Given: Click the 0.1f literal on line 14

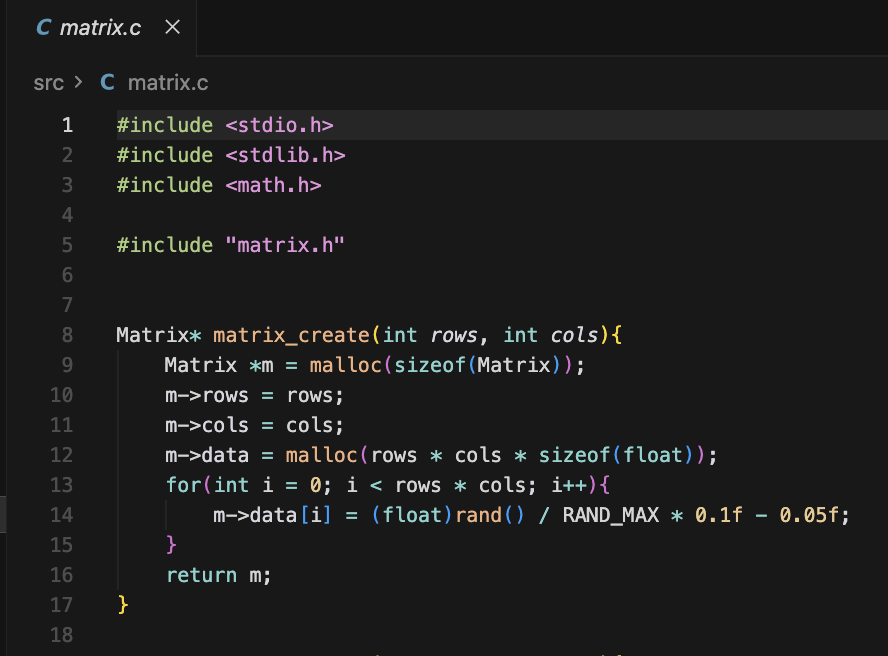Looking at the screenshot, I should [719, 516].
